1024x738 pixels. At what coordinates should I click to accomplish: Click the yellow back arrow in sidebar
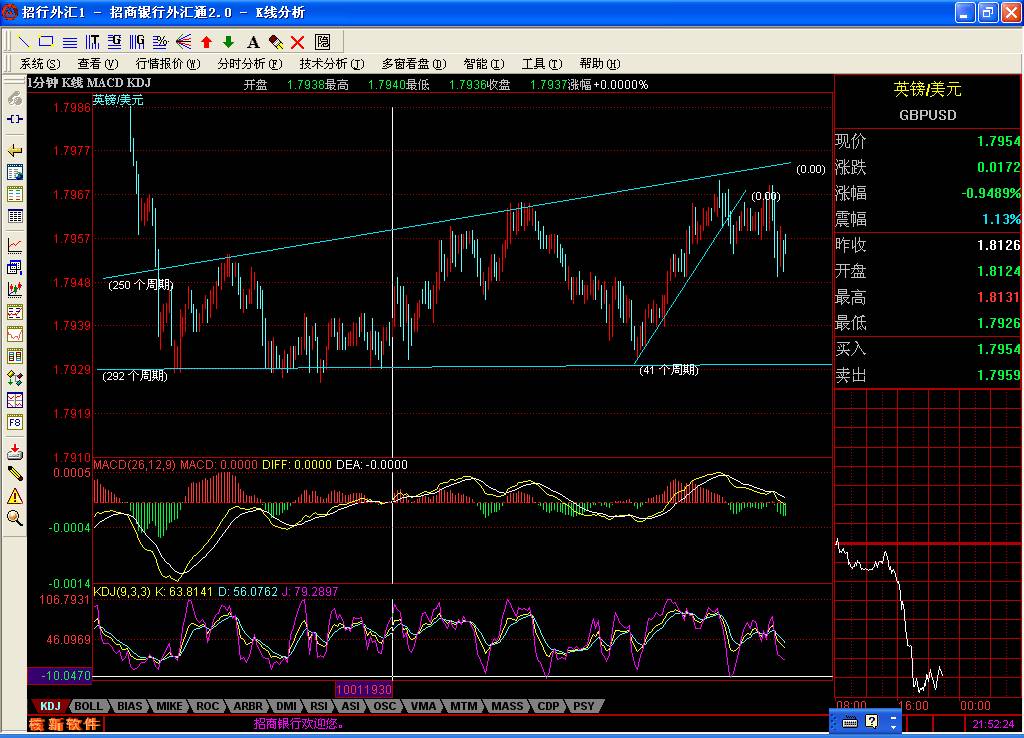click(15, 150)
